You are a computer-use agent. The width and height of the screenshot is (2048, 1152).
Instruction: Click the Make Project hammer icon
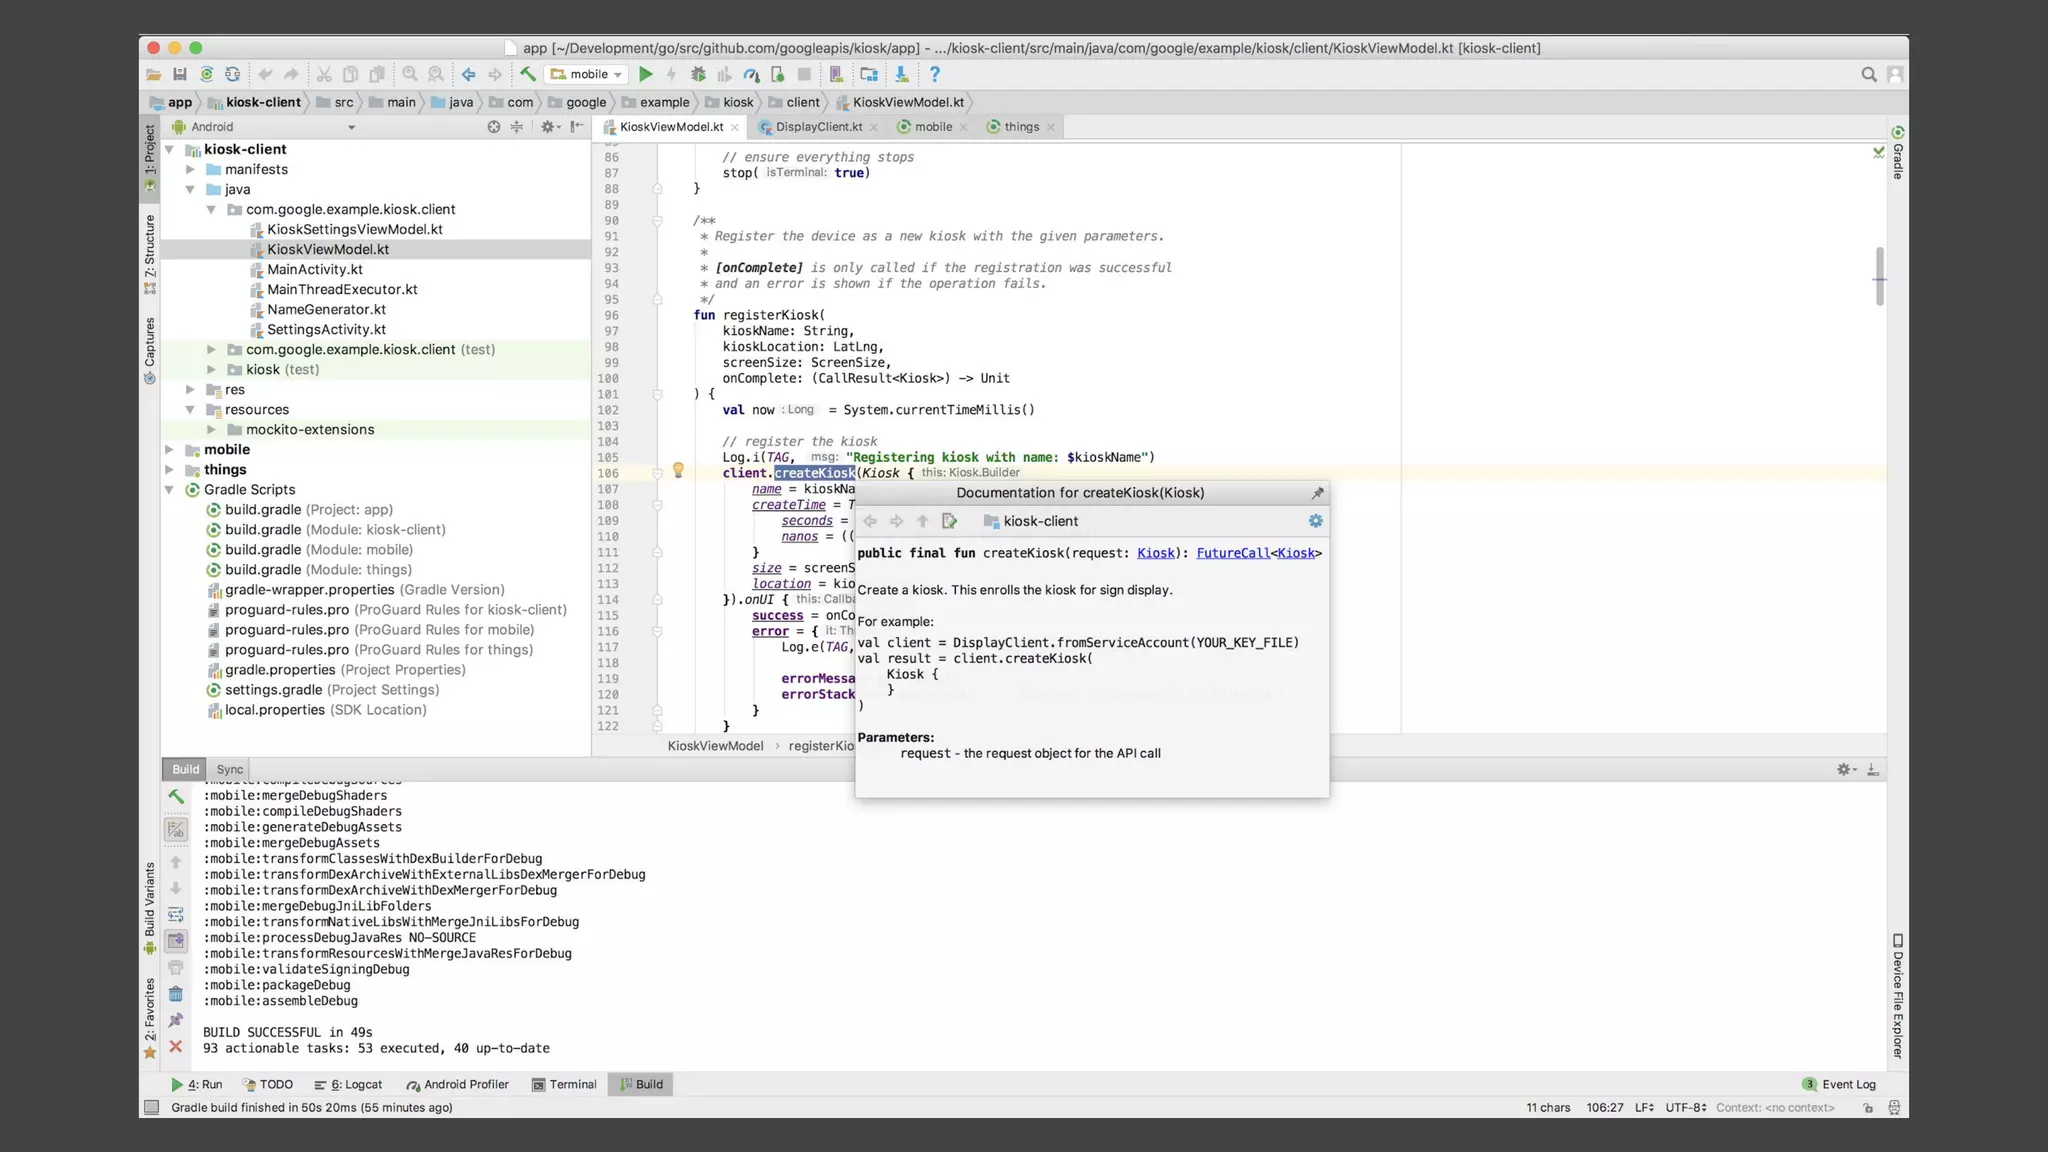click(528, 74)
